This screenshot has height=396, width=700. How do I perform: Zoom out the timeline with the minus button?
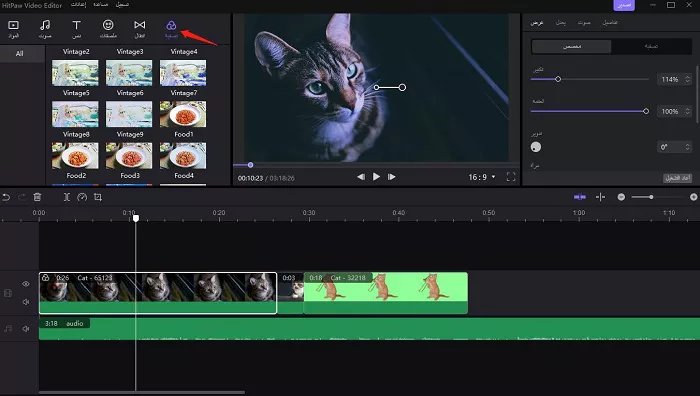621,197
